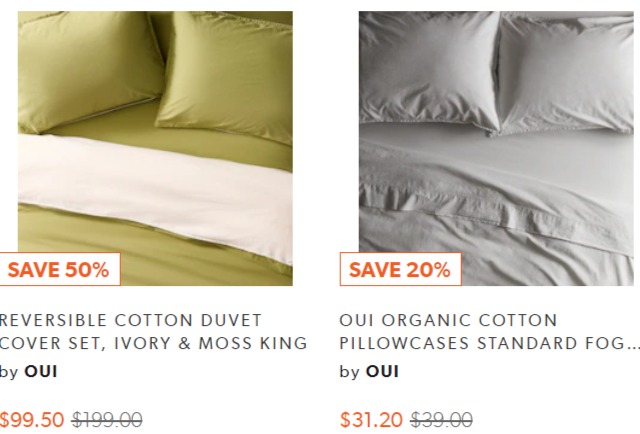Click the right grey pillow in photo
The image size is (640, 434).
point(567,71)
